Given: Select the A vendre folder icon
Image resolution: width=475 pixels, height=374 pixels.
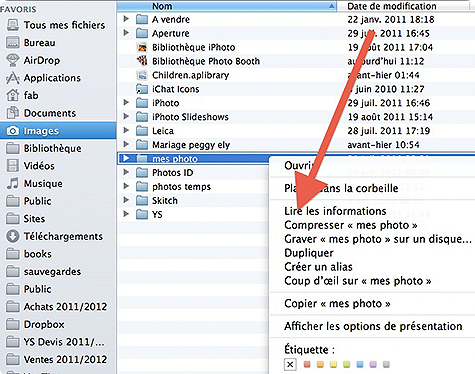Looking at the screenshot, I should pos(142,19).
